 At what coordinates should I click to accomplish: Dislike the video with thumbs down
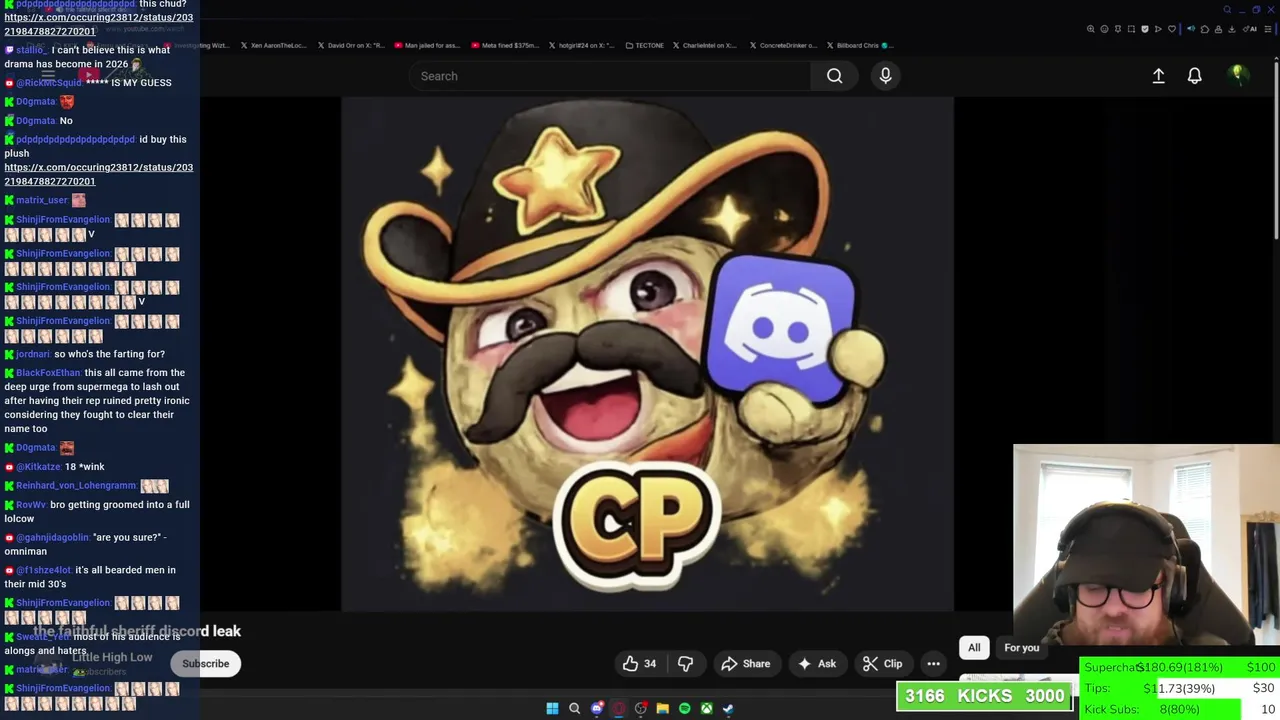tap(685, 664)
